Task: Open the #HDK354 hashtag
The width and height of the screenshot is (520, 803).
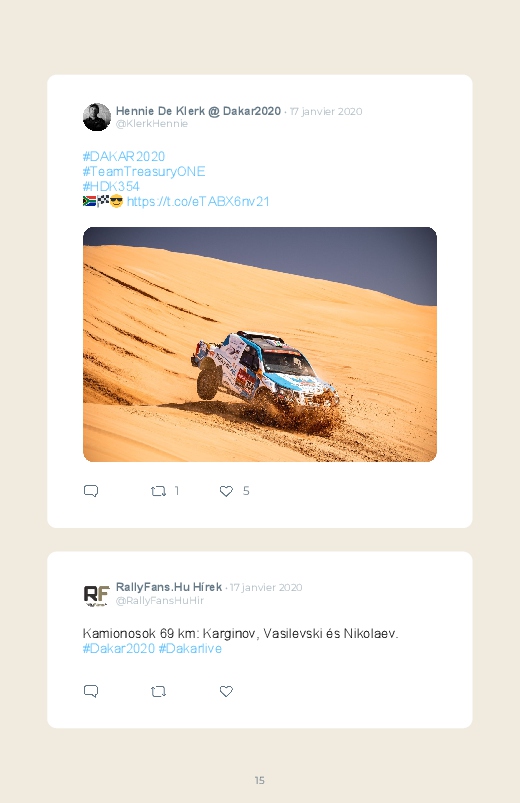Action: tap(111, 186)
